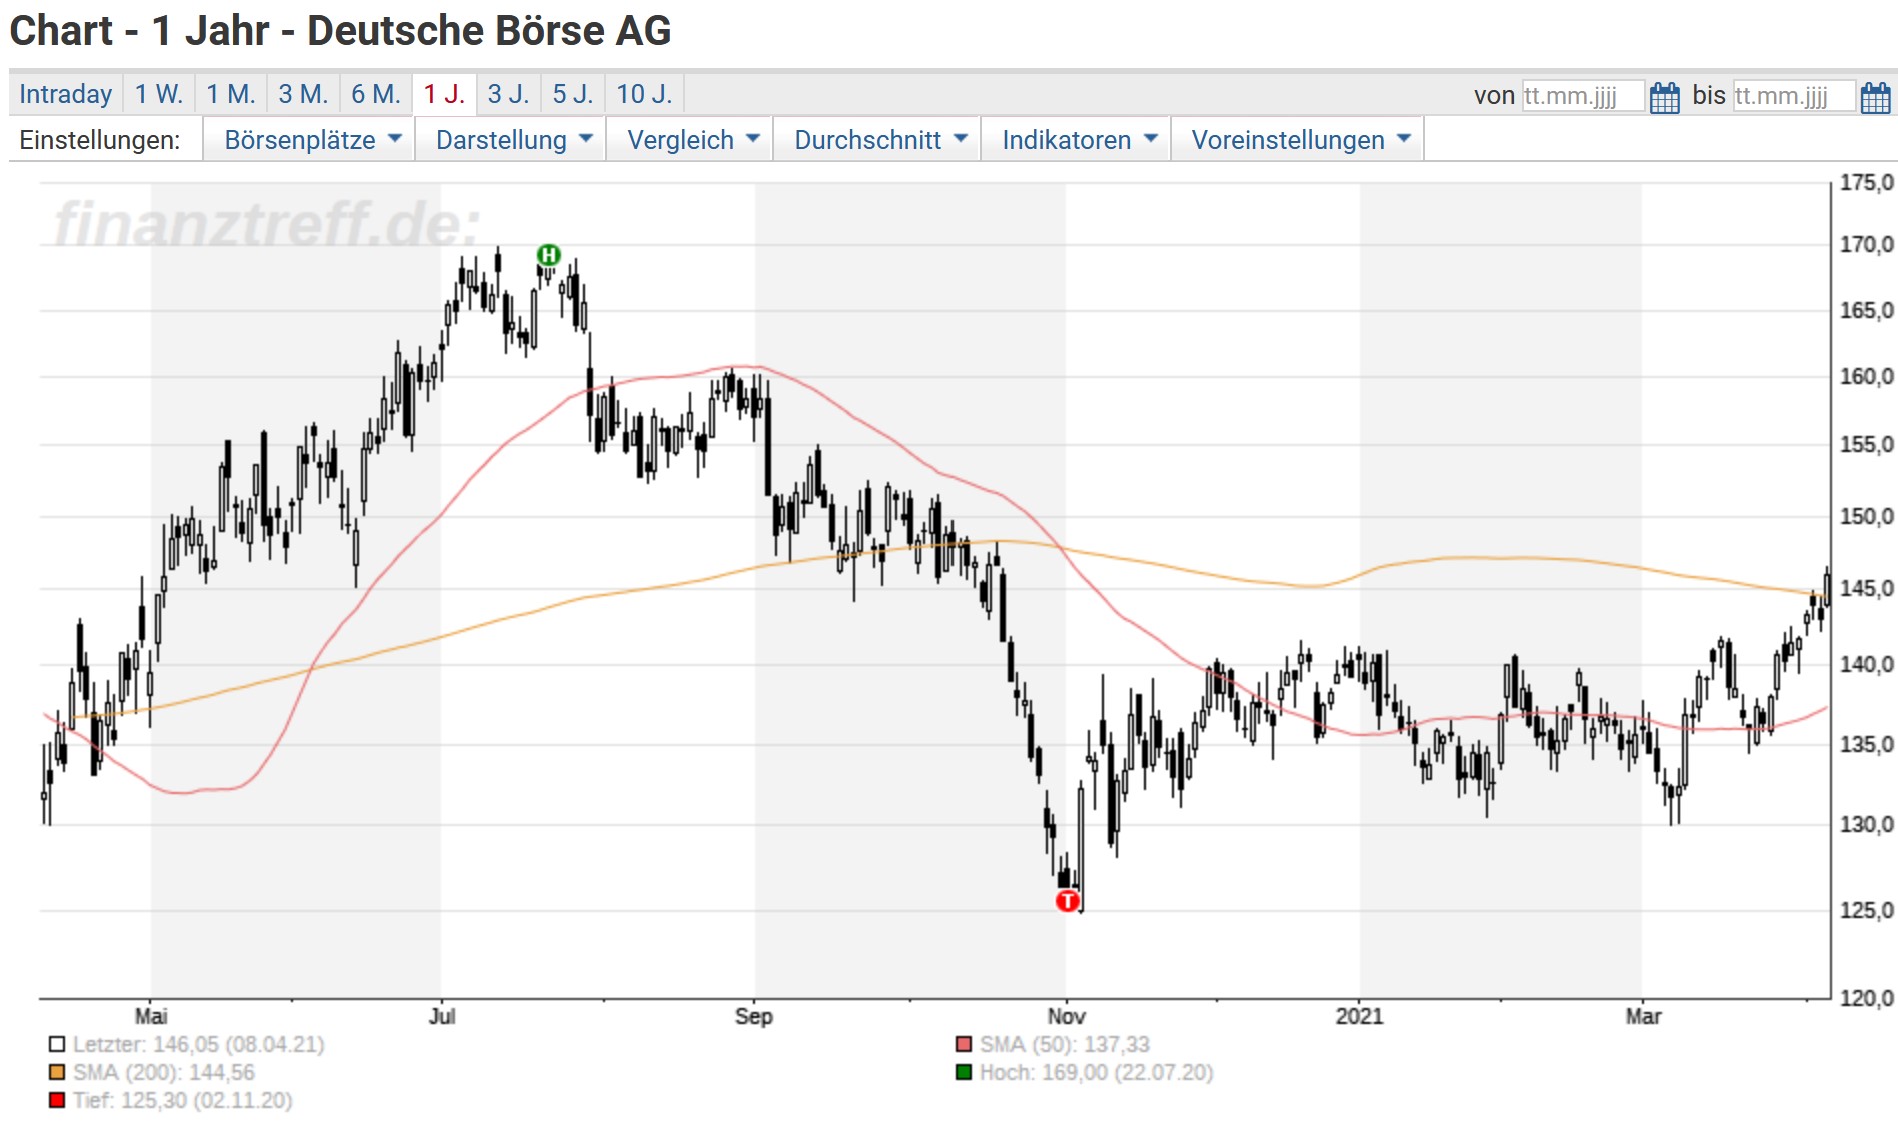This screenshot has width=1898, height=1122.
Task: Click the 'SMA (200): 144,56' legend text
Action: click(x=164, y=1072)
